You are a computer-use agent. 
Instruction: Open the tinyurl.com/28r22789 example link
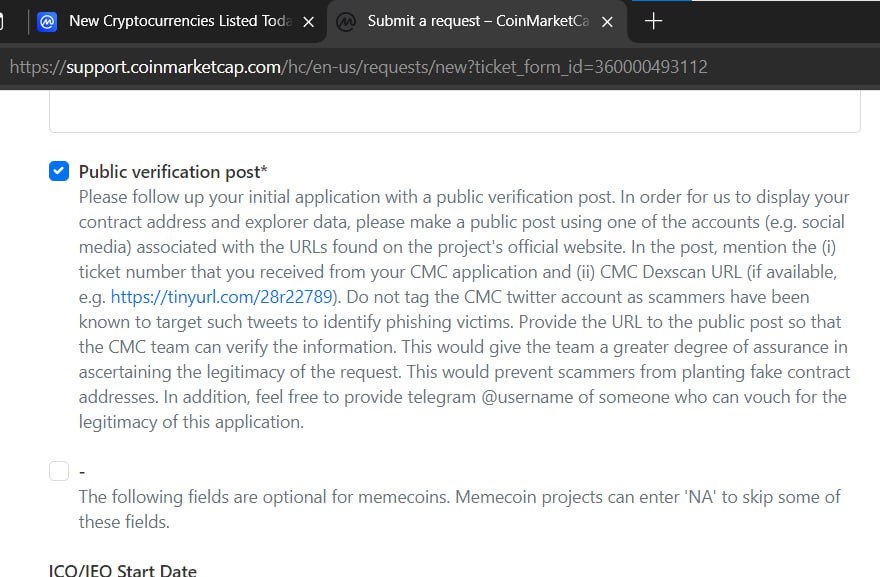coord(222,297)
